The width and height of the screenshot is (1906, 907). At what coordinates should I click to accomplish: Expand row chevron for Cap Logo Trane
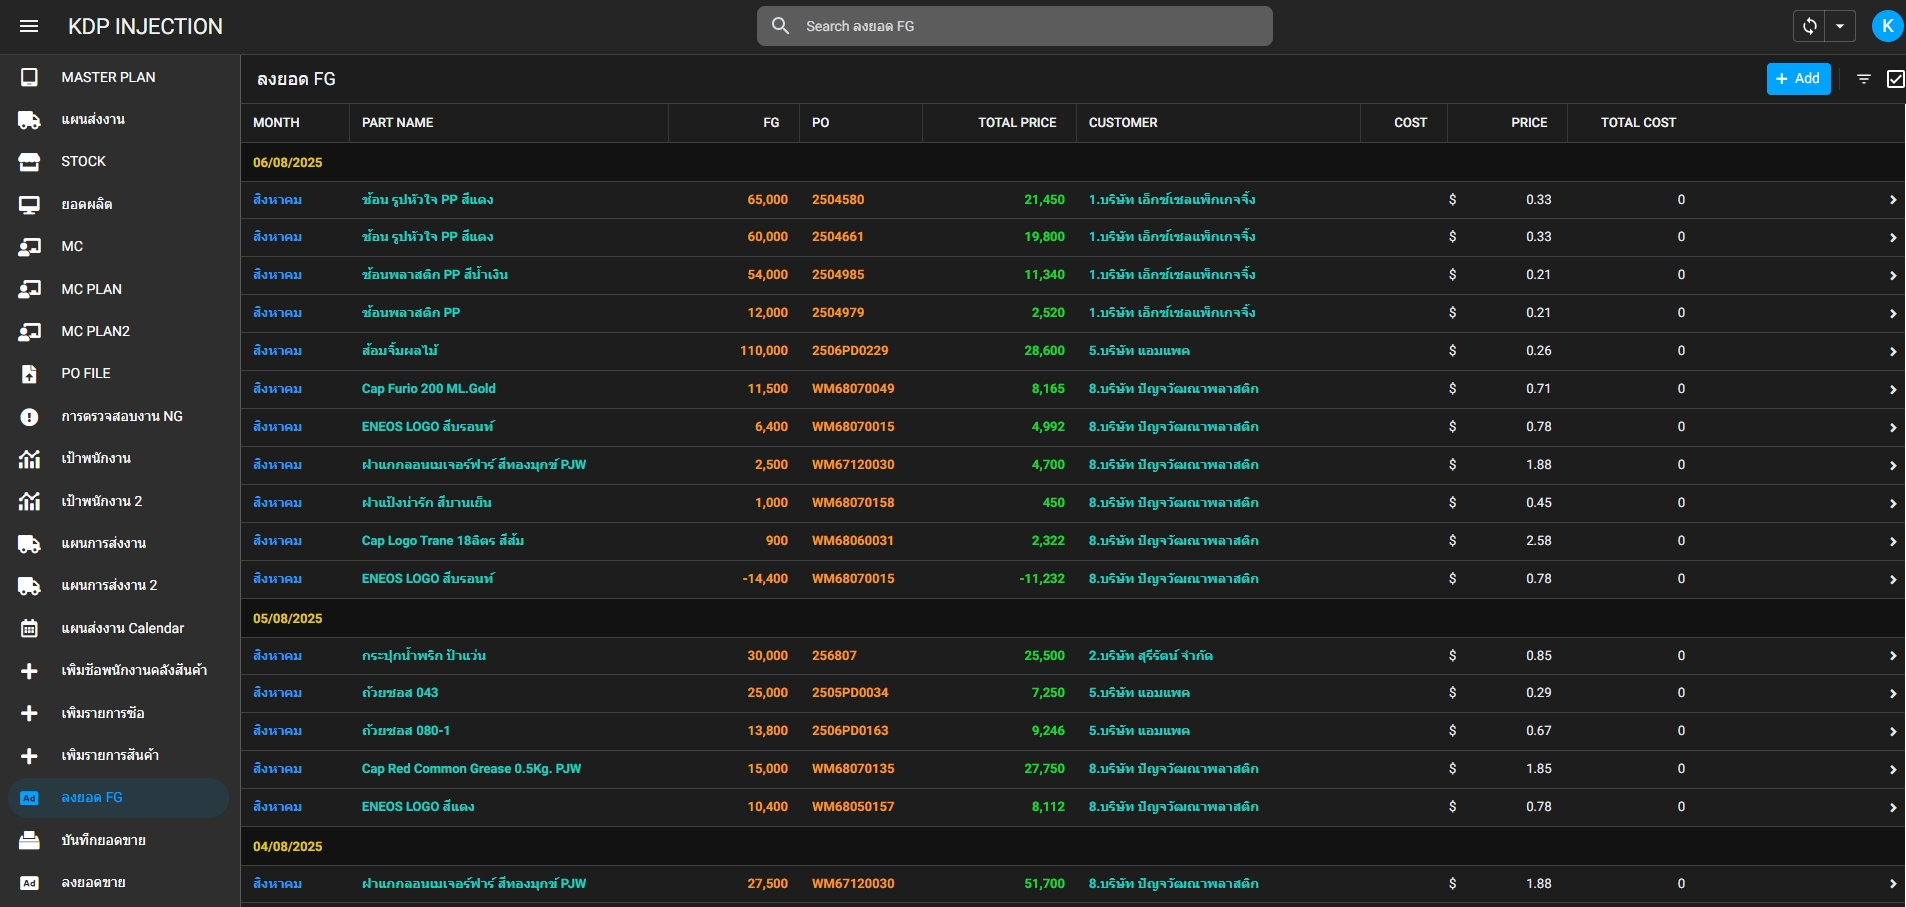point(1892,542)
